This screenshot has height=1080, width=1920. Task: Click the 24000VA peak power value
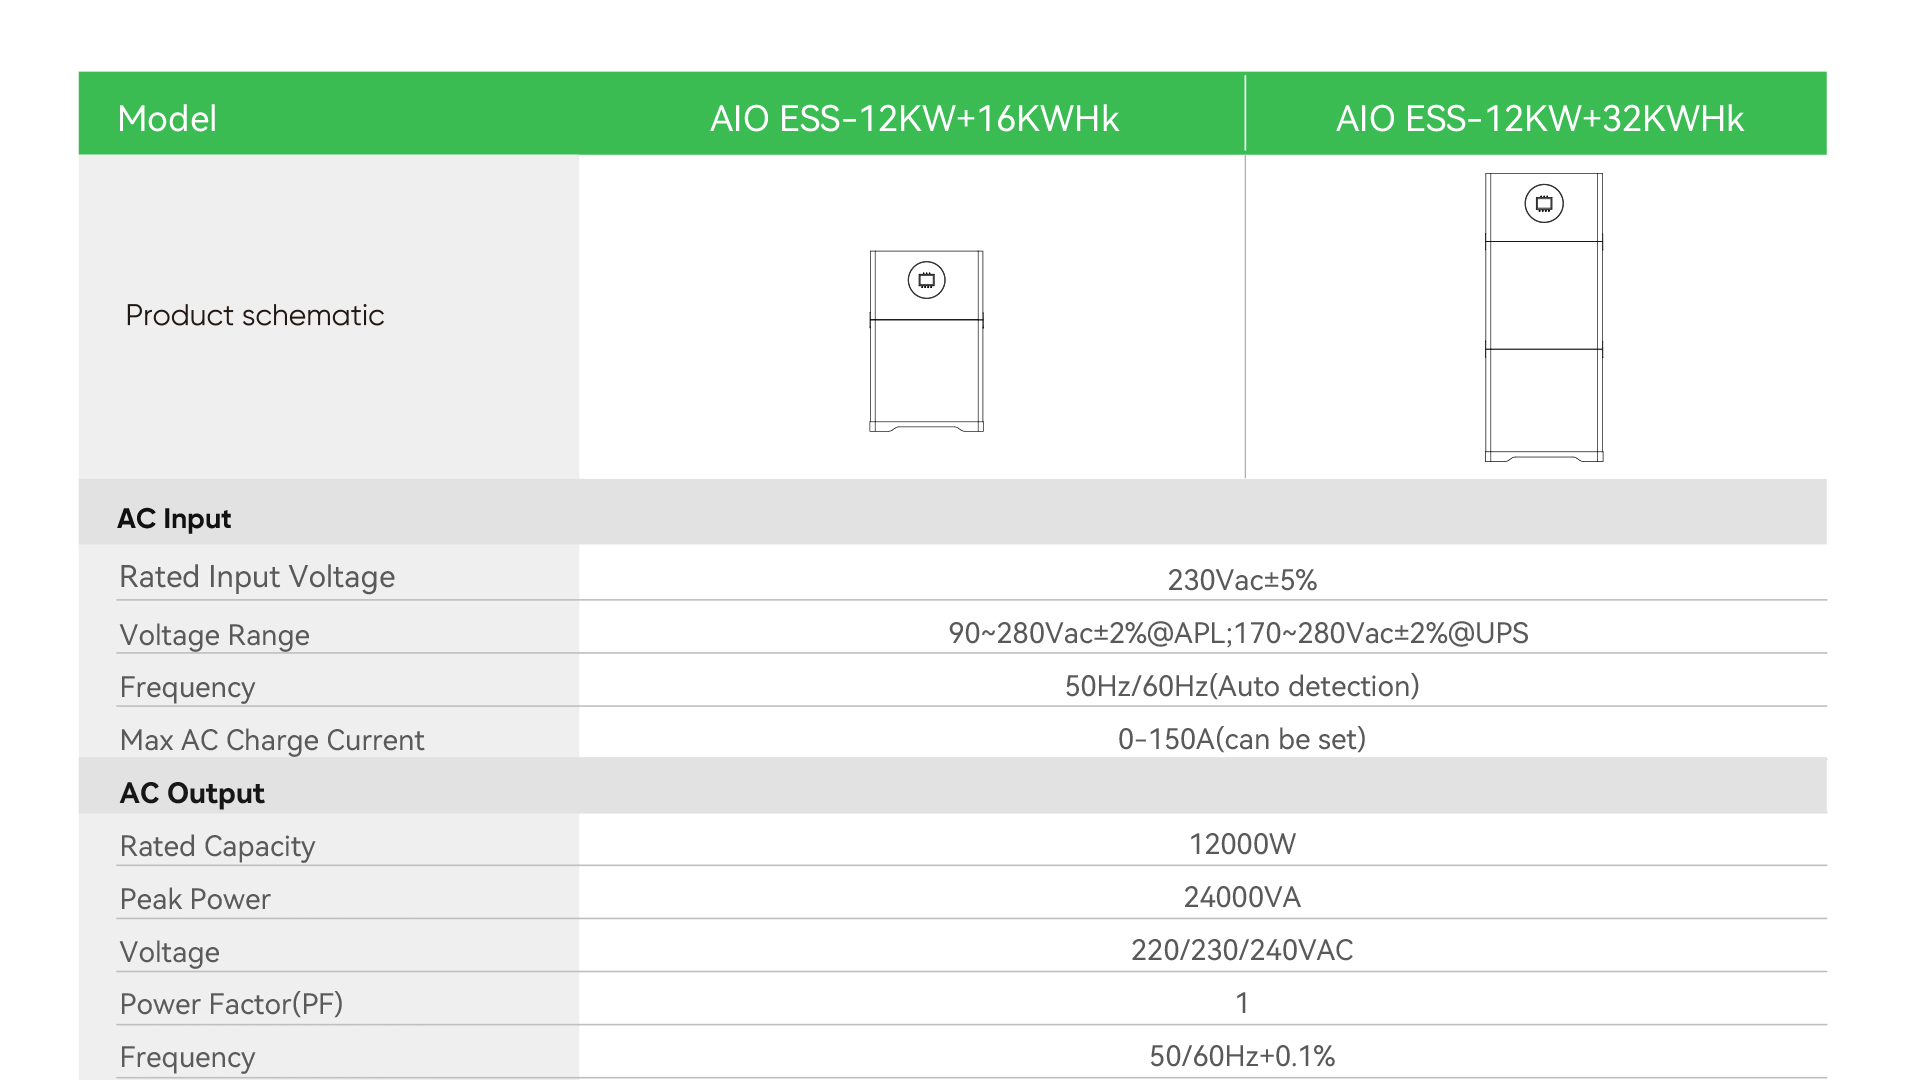point(1242,897)
